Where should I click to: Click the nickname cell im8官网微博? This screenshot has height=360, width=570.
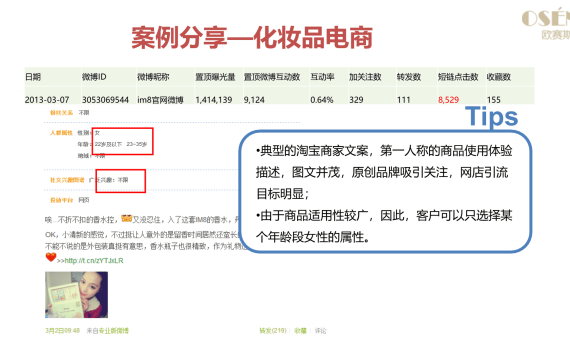[160, 100]
